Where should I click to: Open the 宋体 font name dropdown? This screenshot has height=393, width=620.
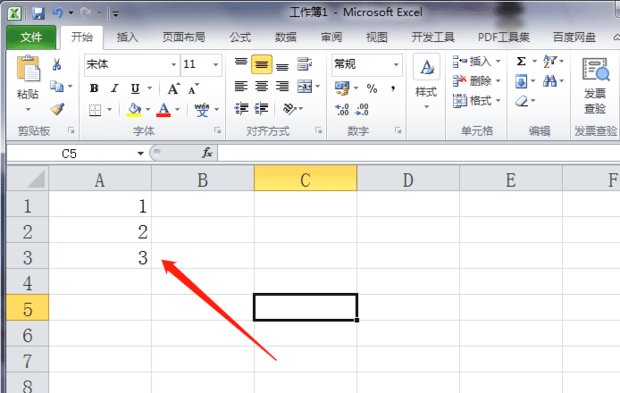point(173,64)
